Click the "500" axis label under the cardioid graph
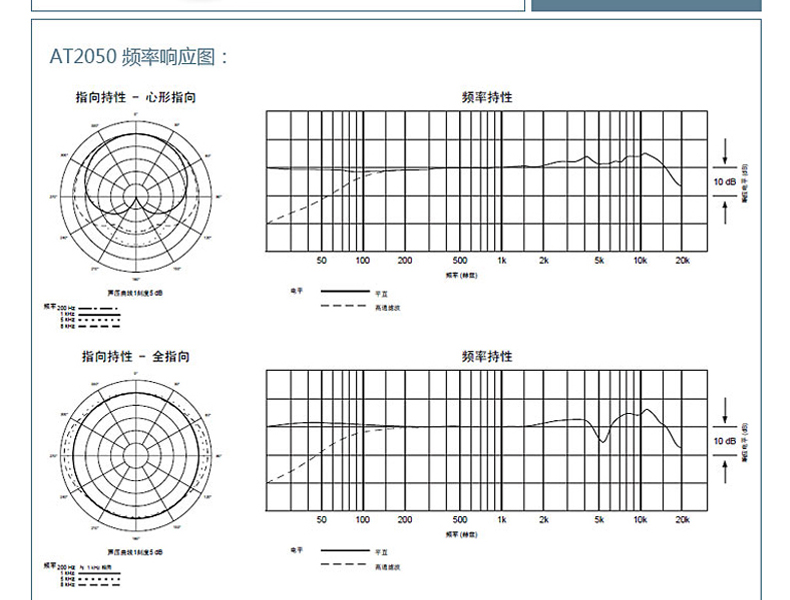This screenshot has width=790, height=600. (459, 260)
